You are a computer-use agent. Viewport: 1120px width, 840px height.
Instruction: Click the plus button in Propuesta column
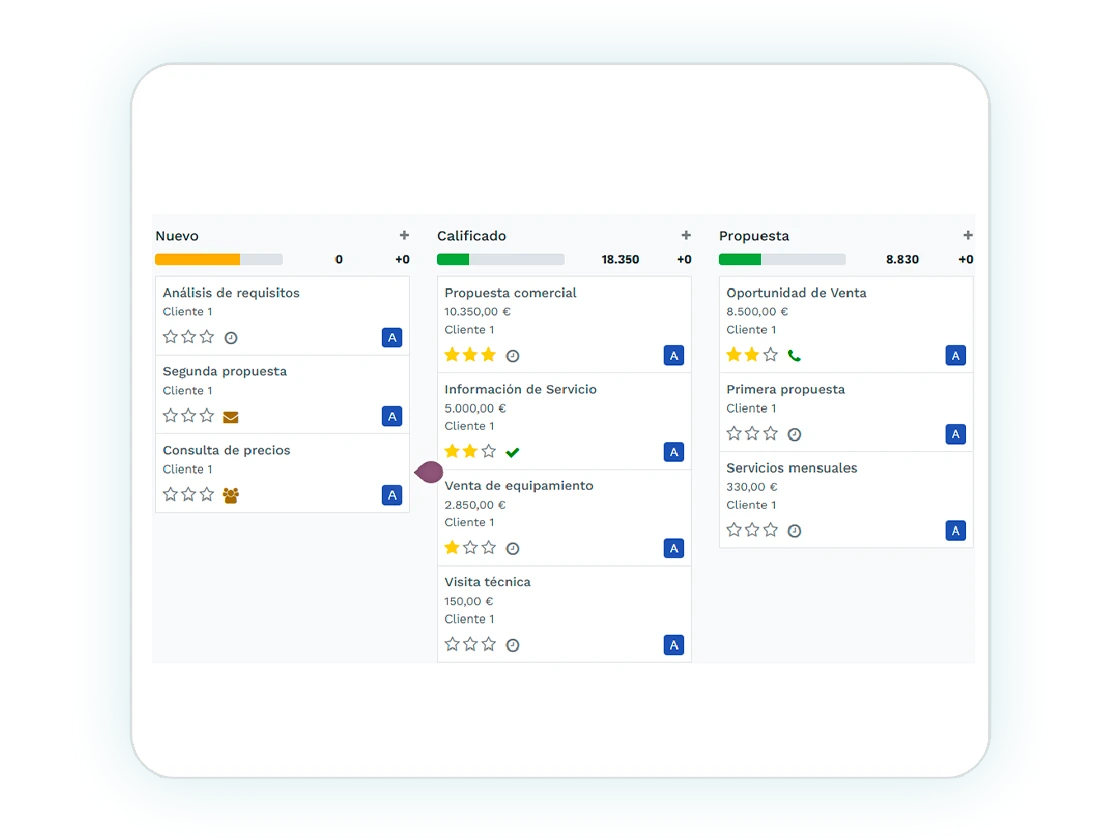point(967,236)
